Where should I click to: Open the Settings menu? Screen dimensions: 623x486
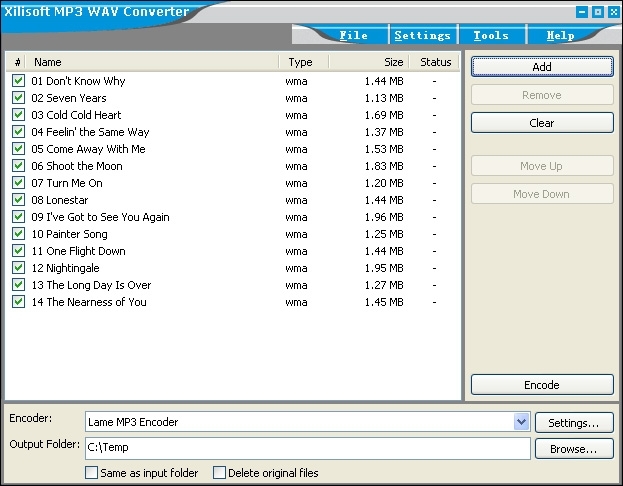click(x=422, y=35)
